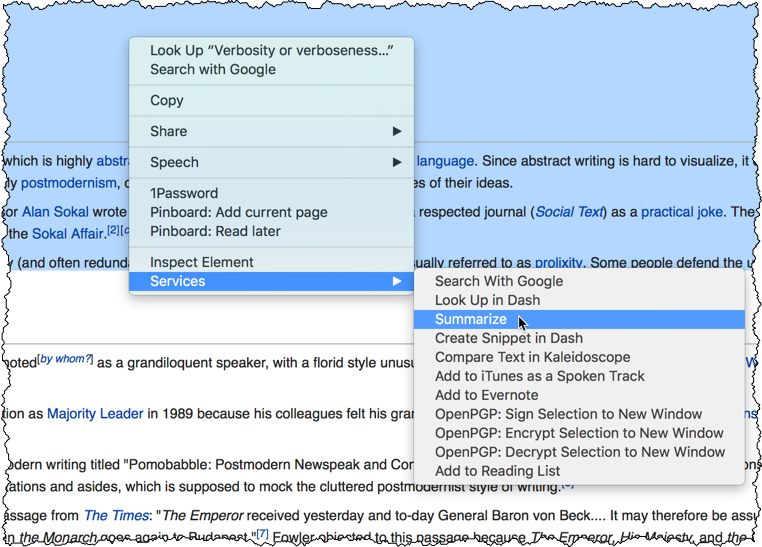Choose Compare Text in Kaleidoscope
762x547 pixels.
coord(532,357)
